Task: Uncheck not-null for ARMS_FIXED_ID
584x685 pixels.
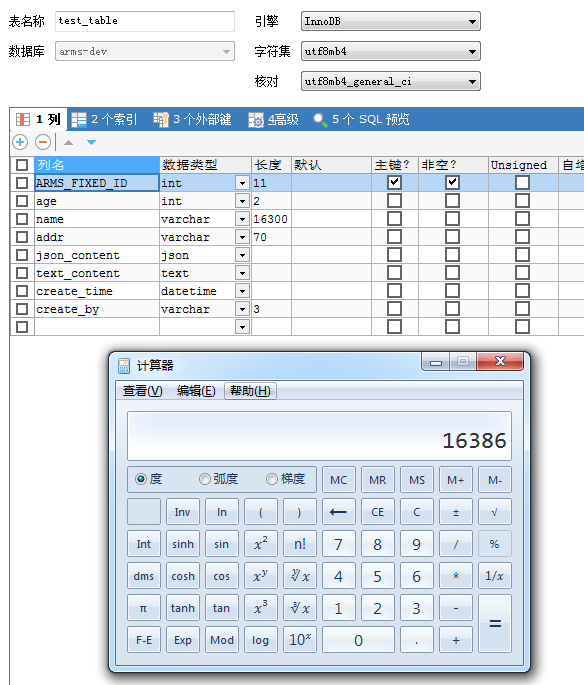Action: click(453, 182)
